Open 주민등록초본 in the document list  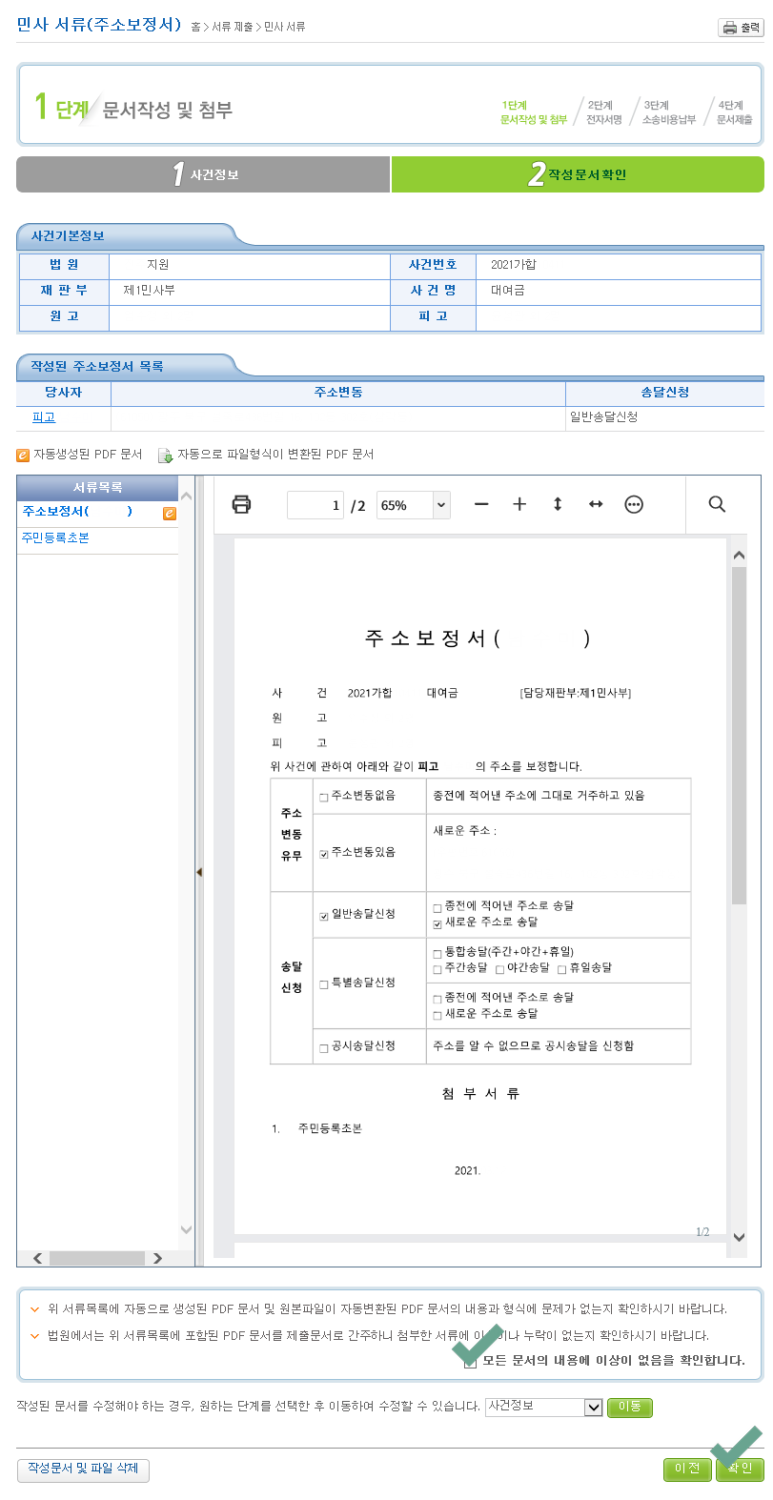[x=55, y=538]
